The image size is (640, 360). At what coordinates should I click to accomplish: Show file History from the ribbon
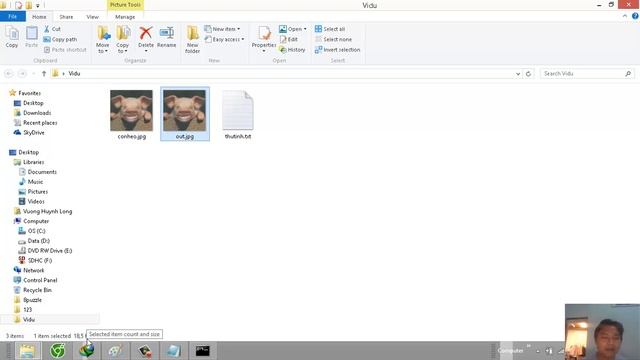292,49
